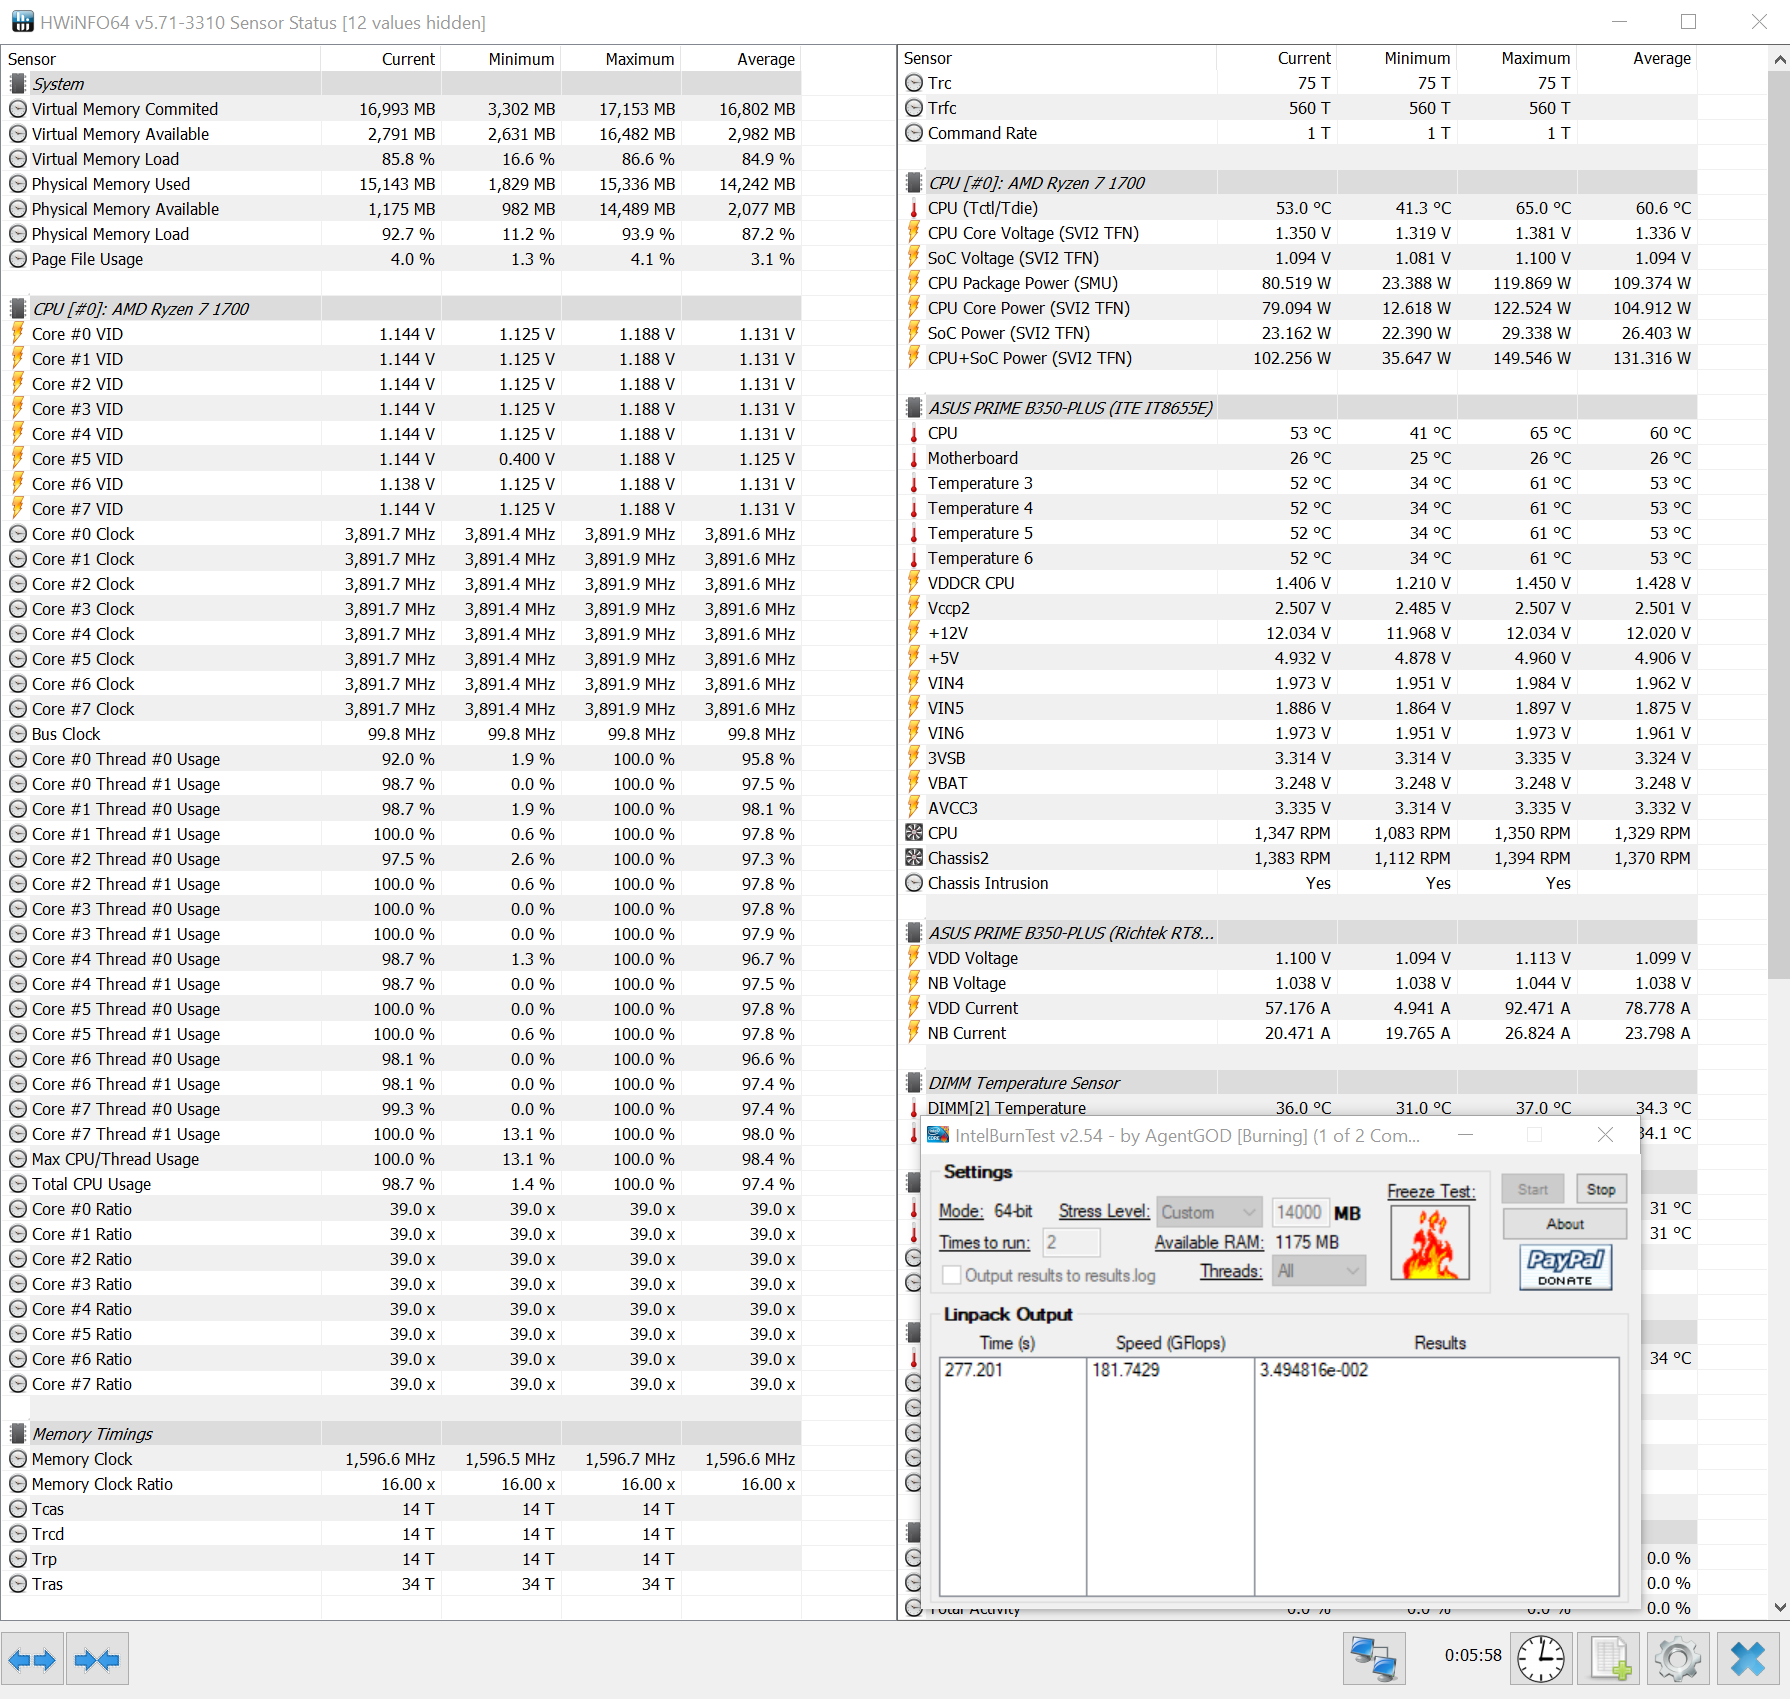
Task: Select the NB Current row label
Action: click(967, 1033)
